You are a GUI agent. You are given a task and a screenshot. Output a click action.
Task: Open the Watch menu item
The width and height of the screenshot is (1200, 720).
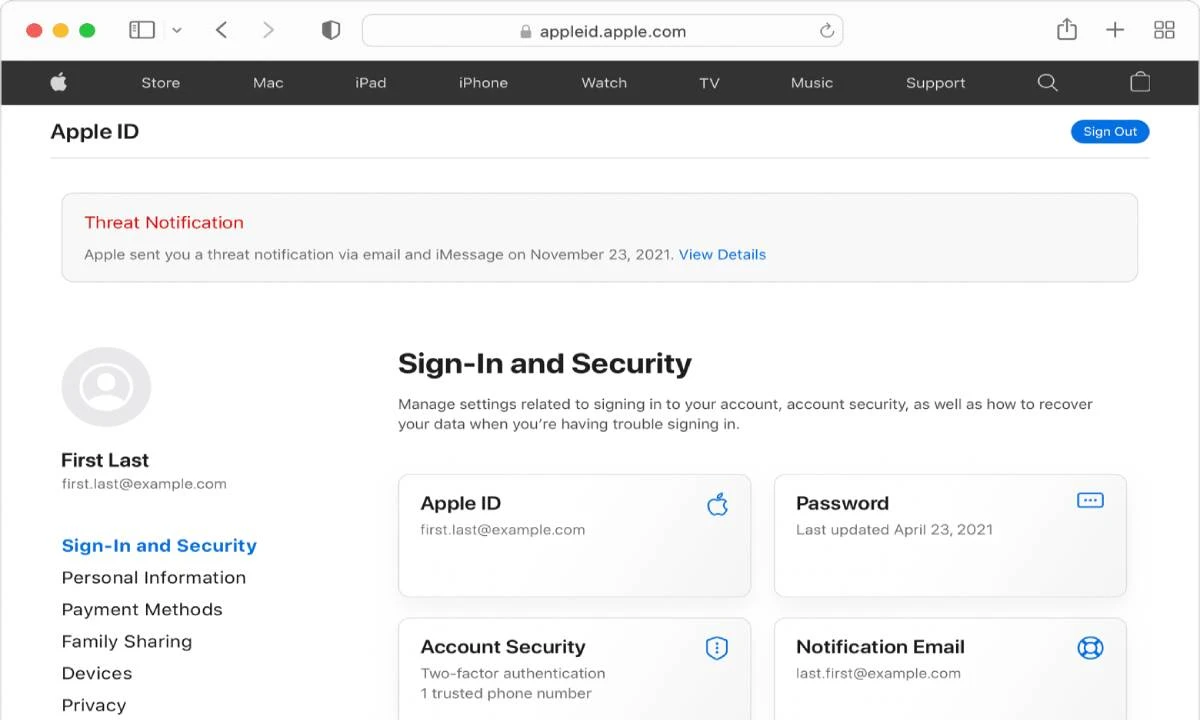(604, 83)
